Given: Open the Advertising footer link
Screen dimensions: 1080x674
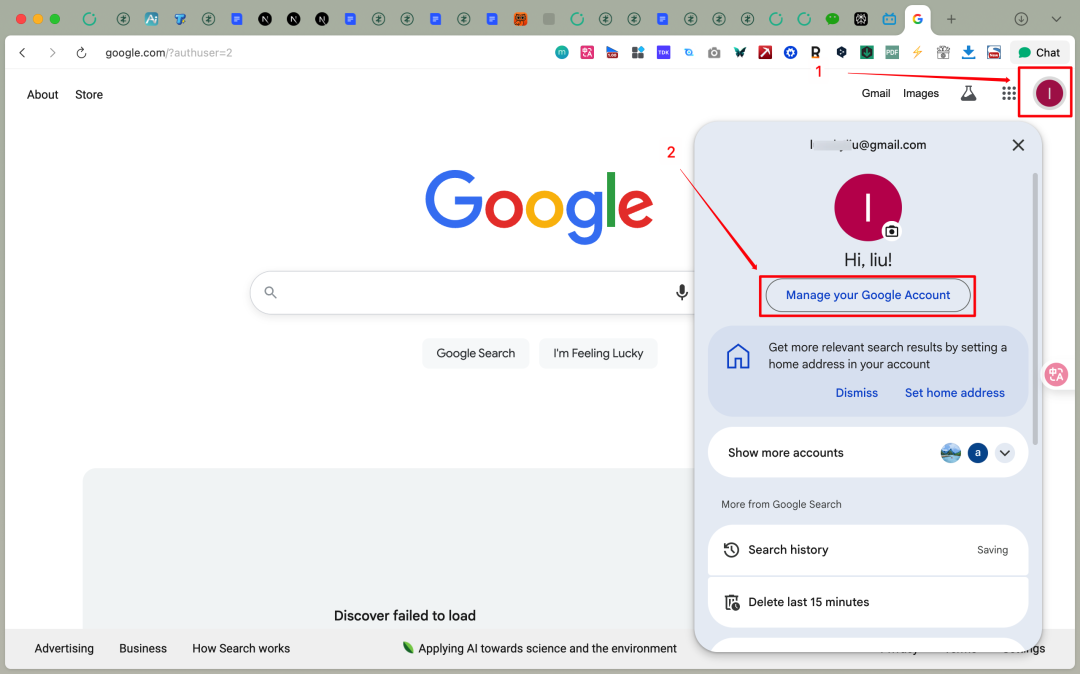Looking at the screenshot, I should 64,649.
